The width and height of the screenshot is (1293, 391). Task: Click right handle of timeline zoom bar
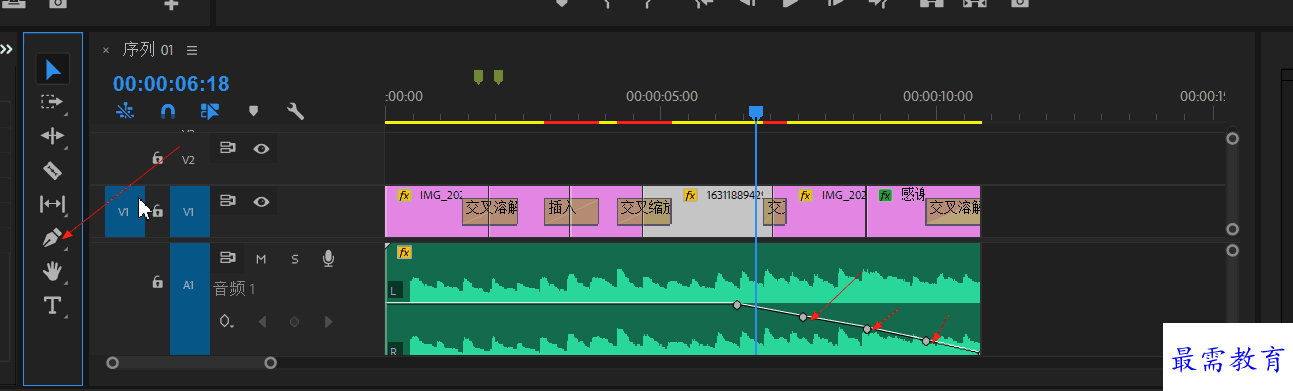(x=270, y=363)
